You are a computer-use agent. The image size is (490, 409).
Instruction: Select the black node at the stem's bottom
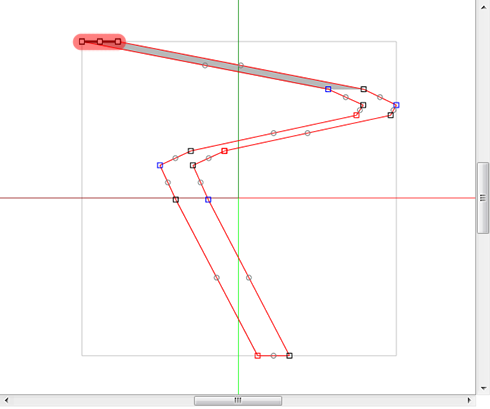[289, 356]
